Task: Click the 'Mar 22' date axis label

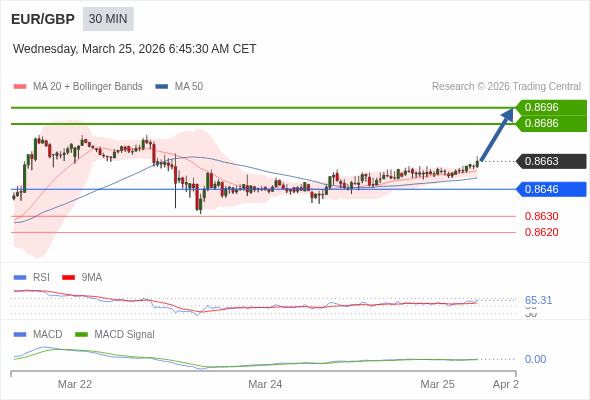Action: (75, 384)
